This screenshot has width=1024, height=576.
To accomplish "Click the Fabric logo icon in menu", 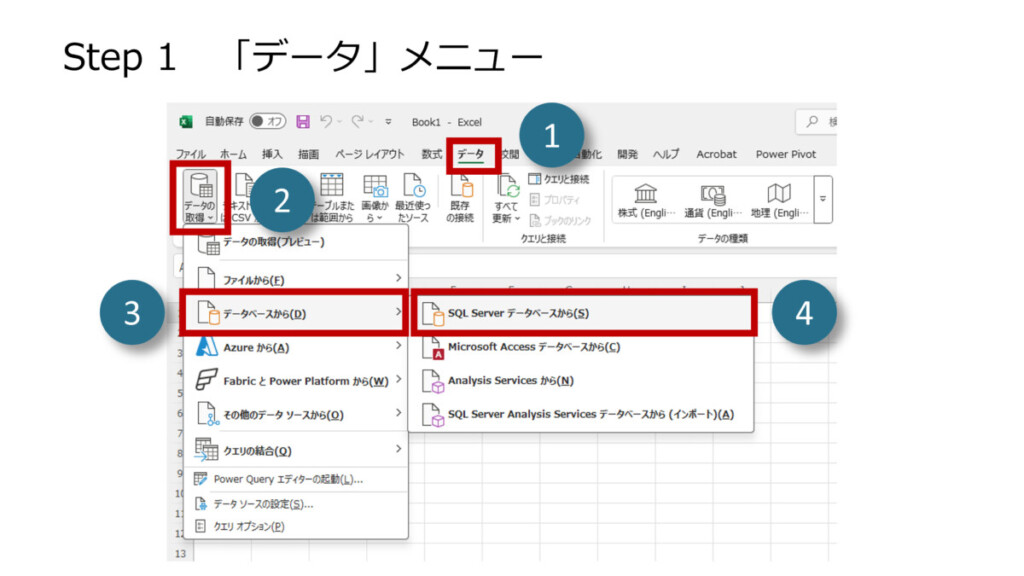I will 206,379.
